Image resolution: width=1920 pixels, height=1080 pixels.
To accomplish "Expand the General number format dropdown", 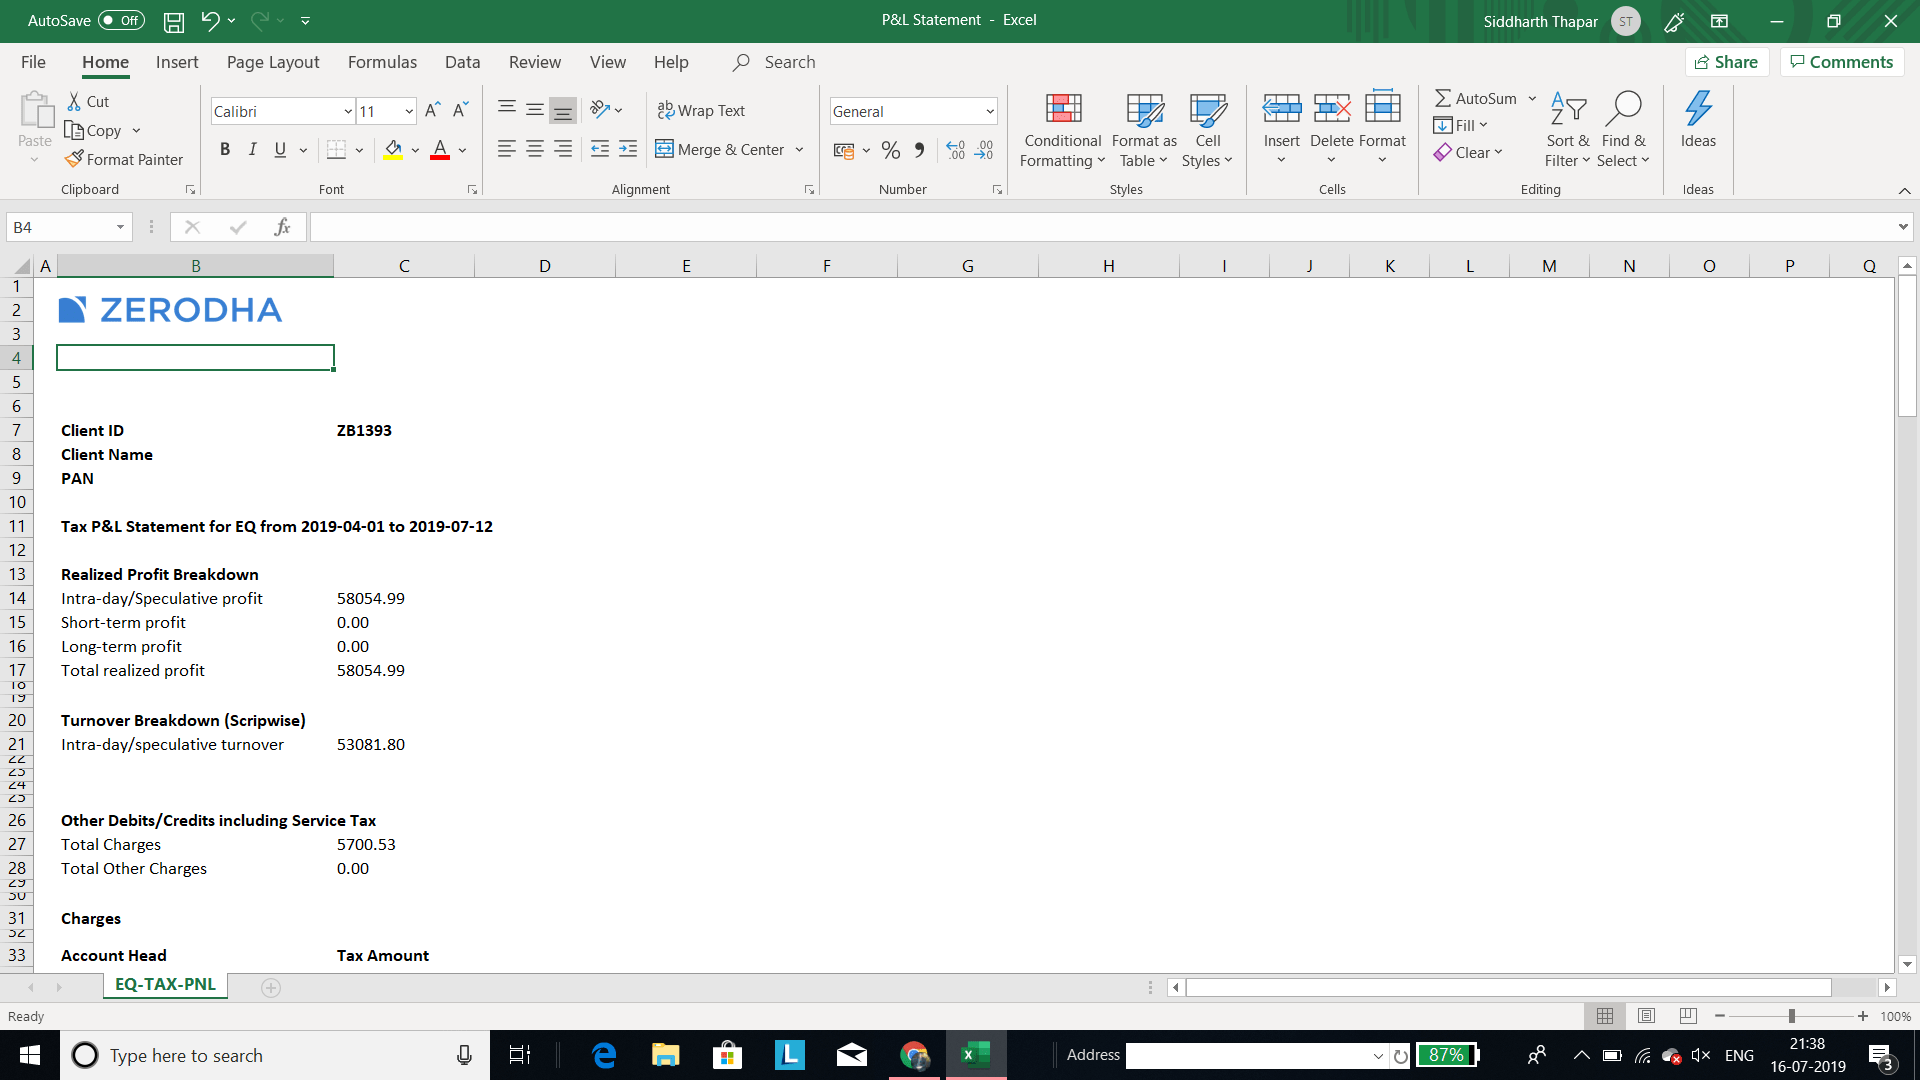I will pos(989,111).
